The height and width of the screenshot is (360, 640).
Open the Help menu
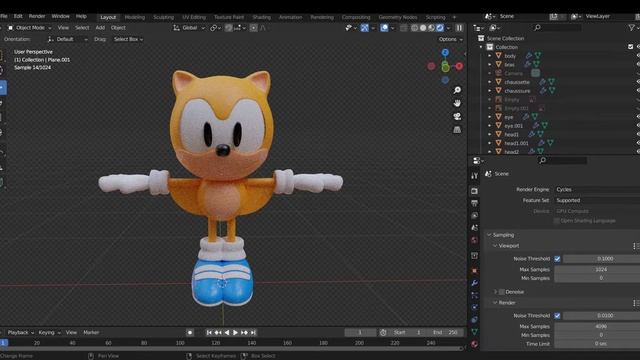pyautogui.click(x=81, y=16)
